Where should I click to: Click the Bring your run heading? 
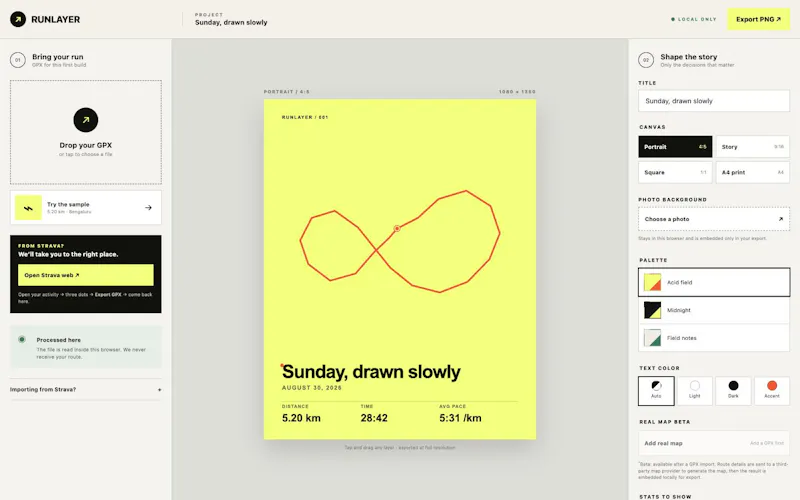[58, 57]
